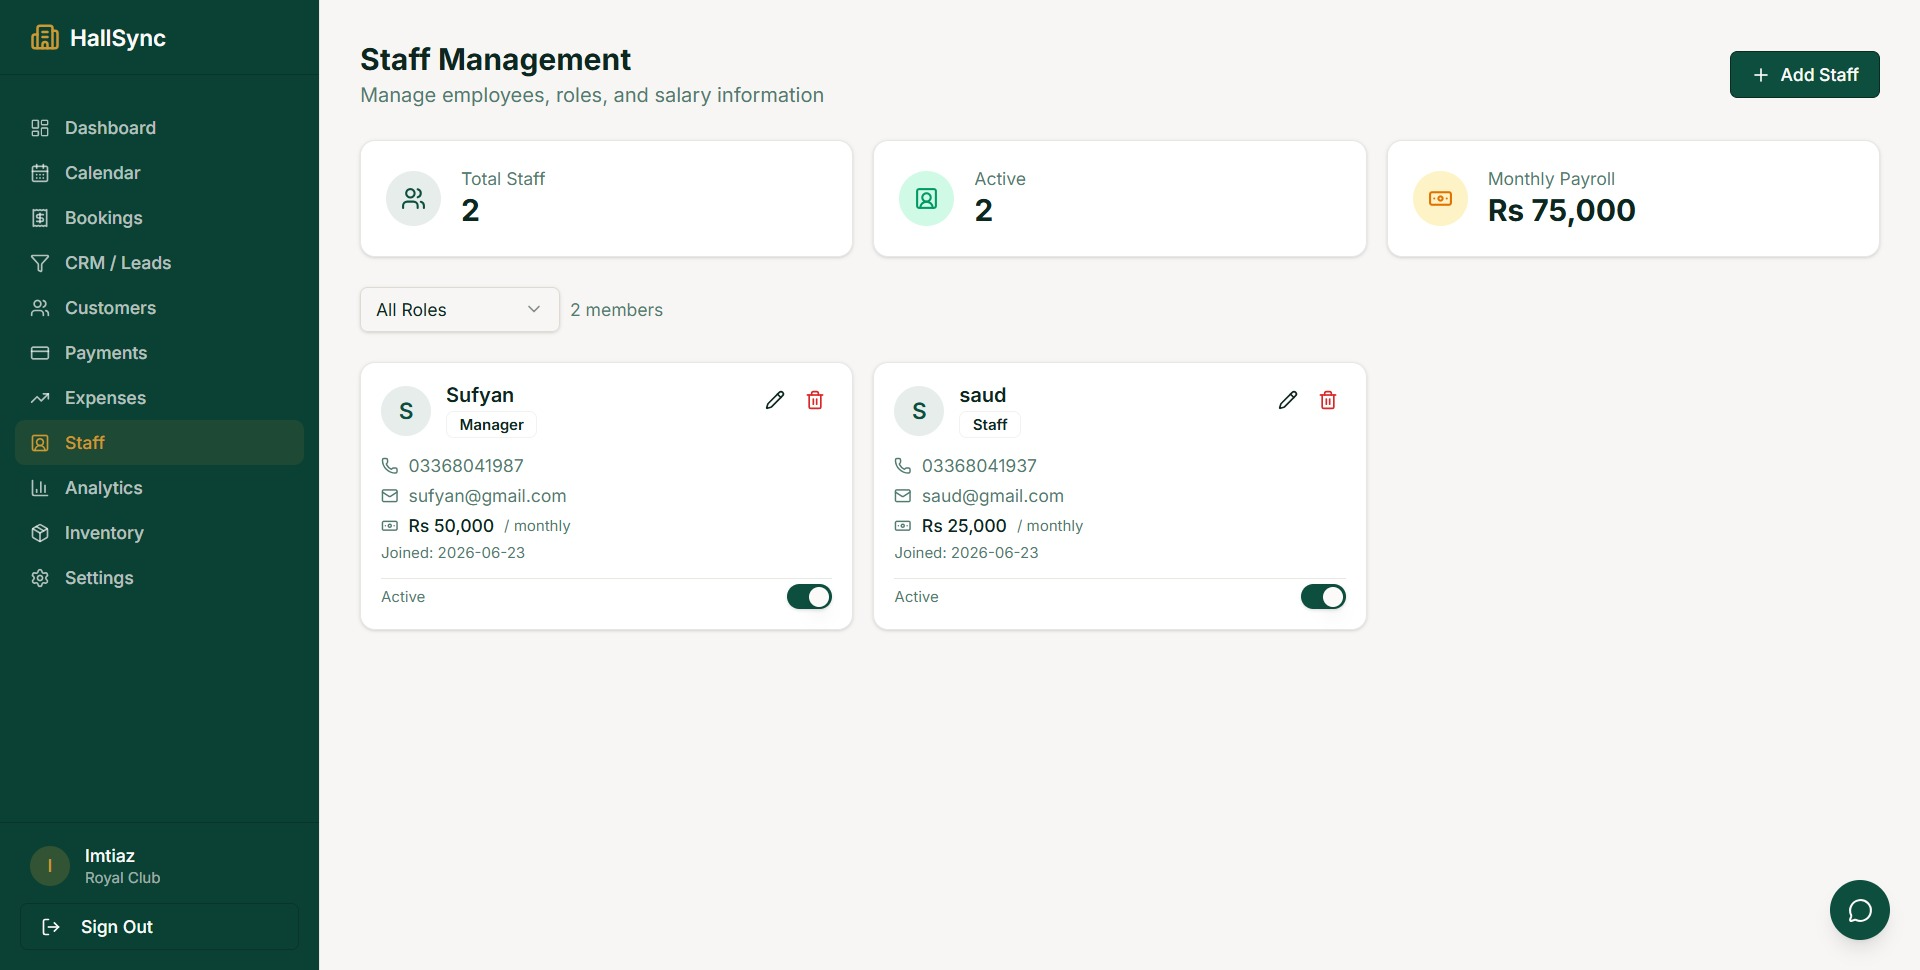Edit Sufyan's record with the pencil icon
Viewport: 1920px width, 970px height.
tap(775, 400)
